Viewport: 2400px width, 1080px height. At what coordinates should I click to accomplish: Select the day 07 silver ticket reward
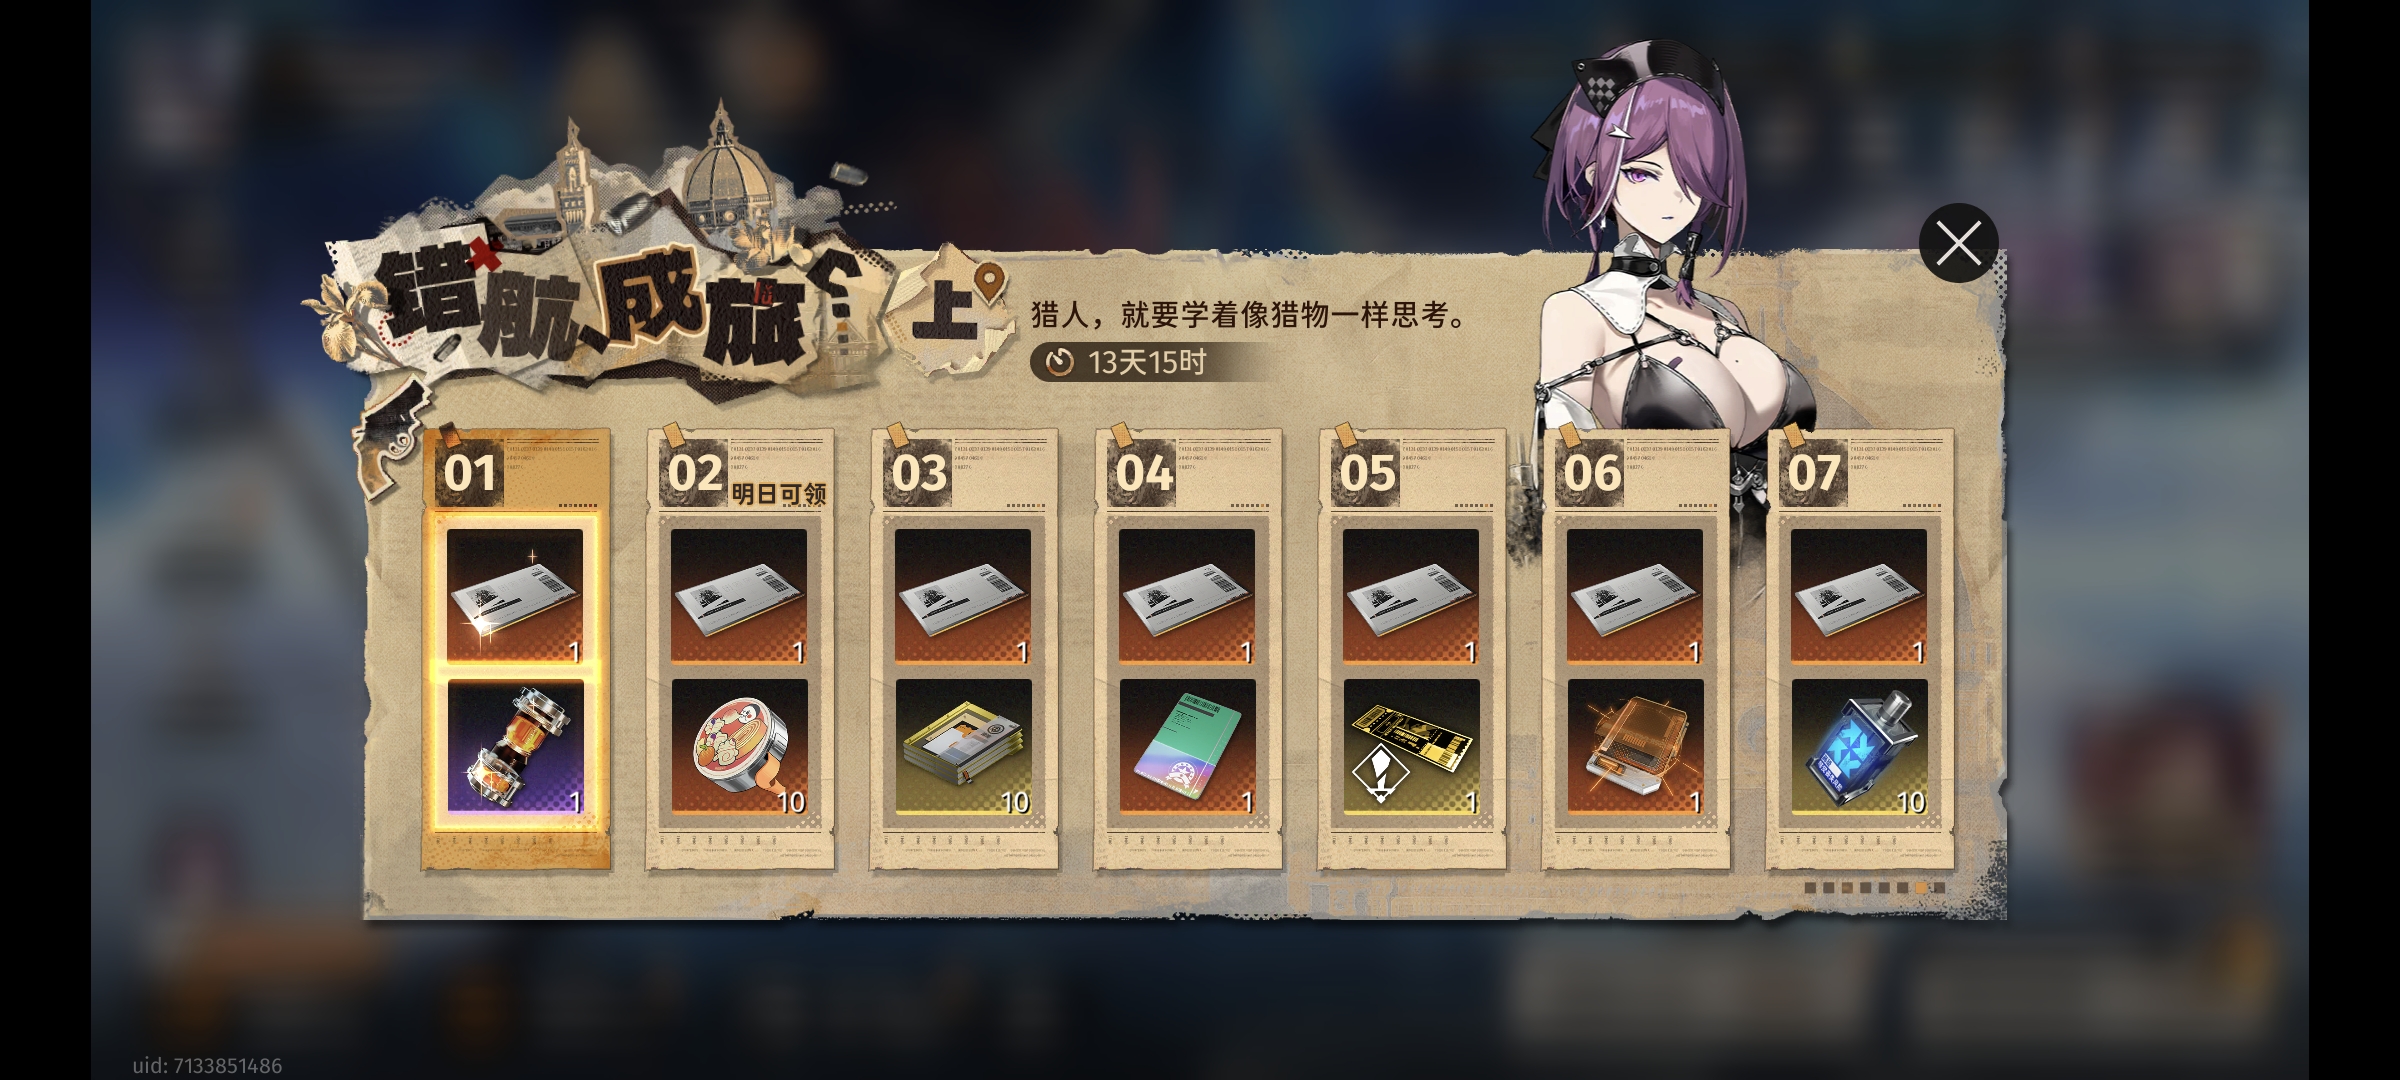tap(1859, 596)
